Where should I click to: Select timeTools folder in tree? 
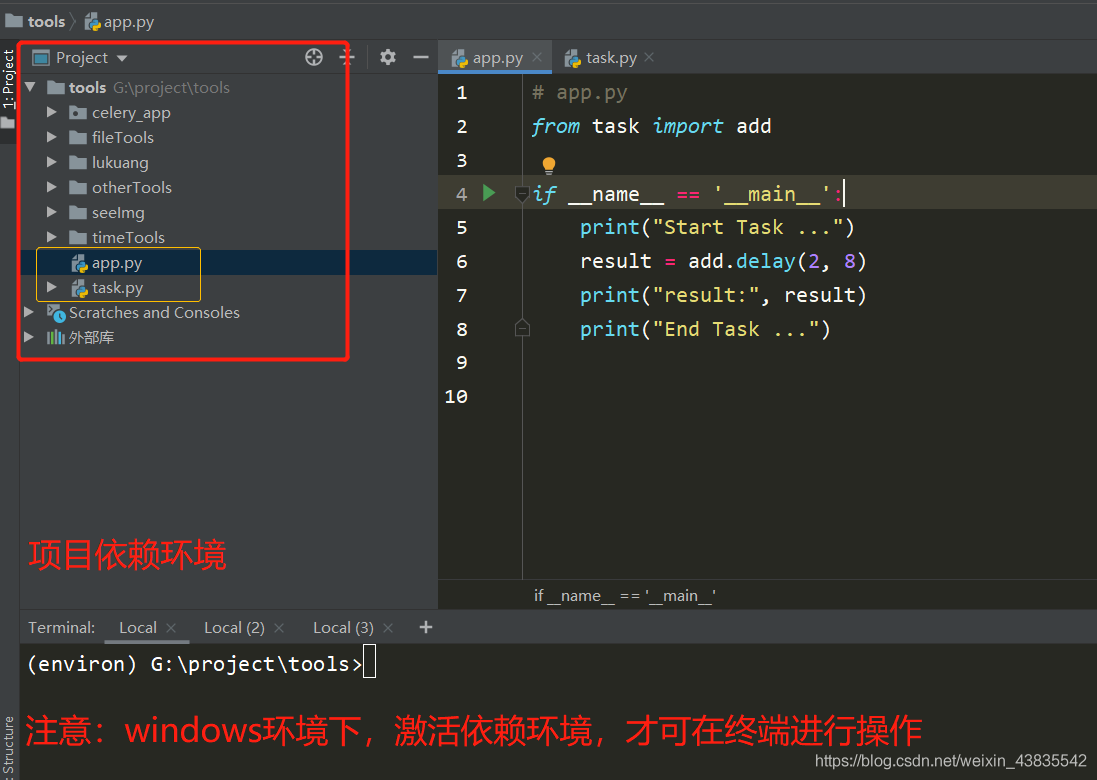pos(128,238)
